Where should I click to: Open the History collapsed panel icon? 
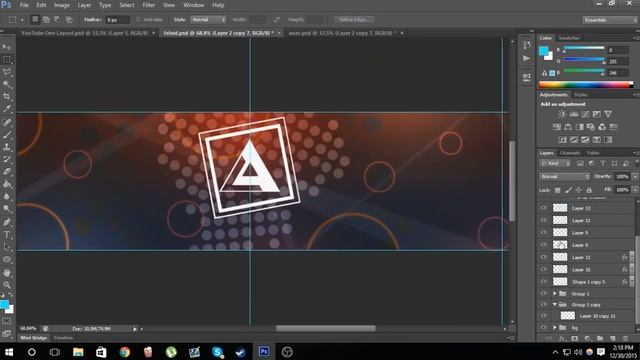(527, 45)
